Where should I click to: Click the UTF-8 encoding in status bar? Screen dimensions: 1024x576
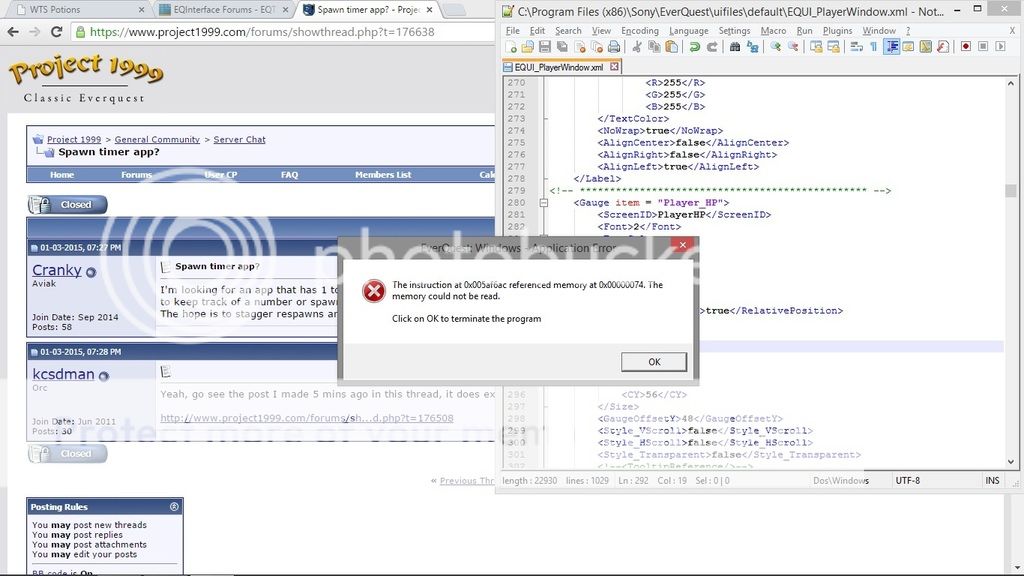click(908, 481)
